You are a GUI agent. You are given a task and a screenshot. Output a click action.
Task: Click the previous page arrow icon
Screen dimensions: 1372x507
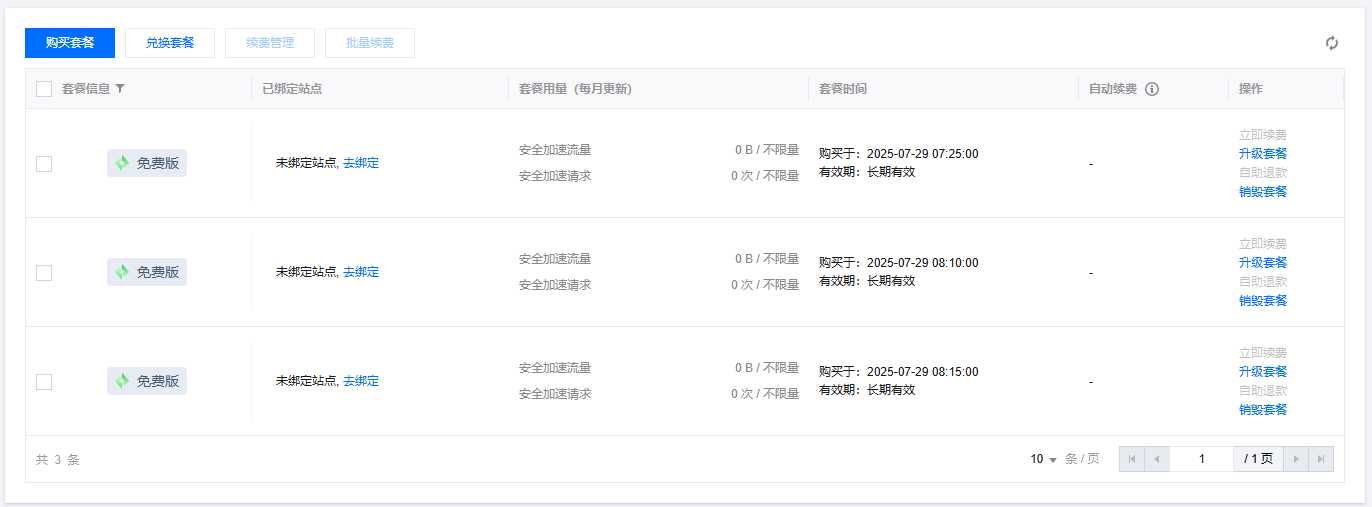(x=1157, y=459)
